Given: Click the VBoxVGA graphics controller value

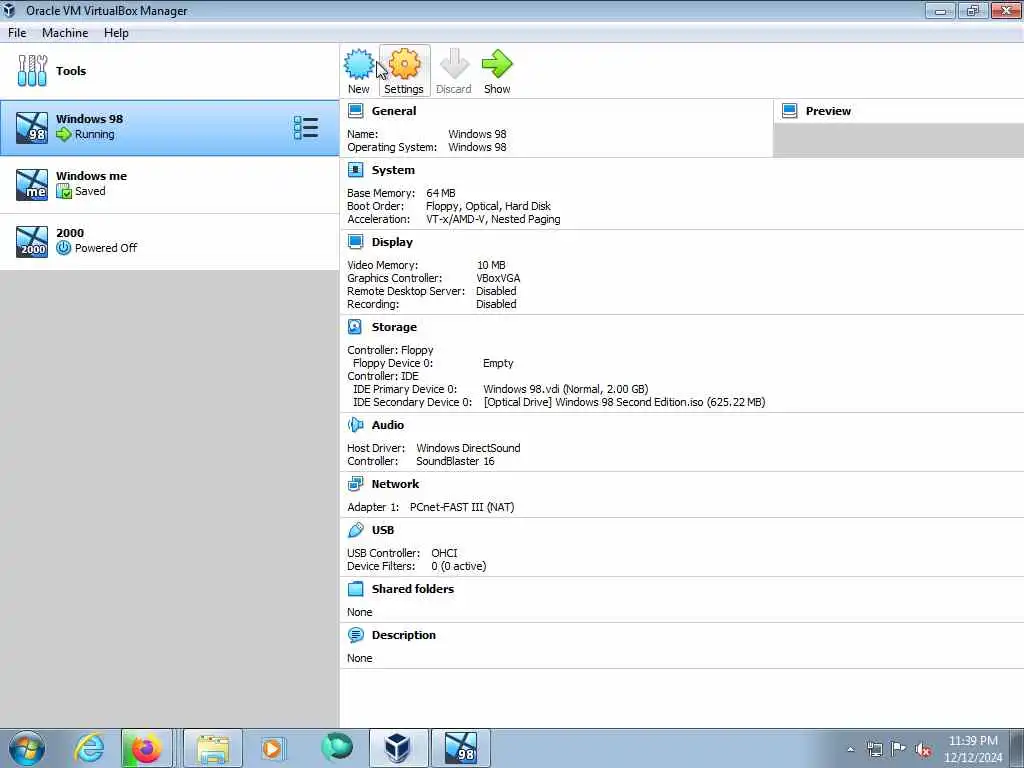Looking at the screenshot, I should [x=498, y=278].
